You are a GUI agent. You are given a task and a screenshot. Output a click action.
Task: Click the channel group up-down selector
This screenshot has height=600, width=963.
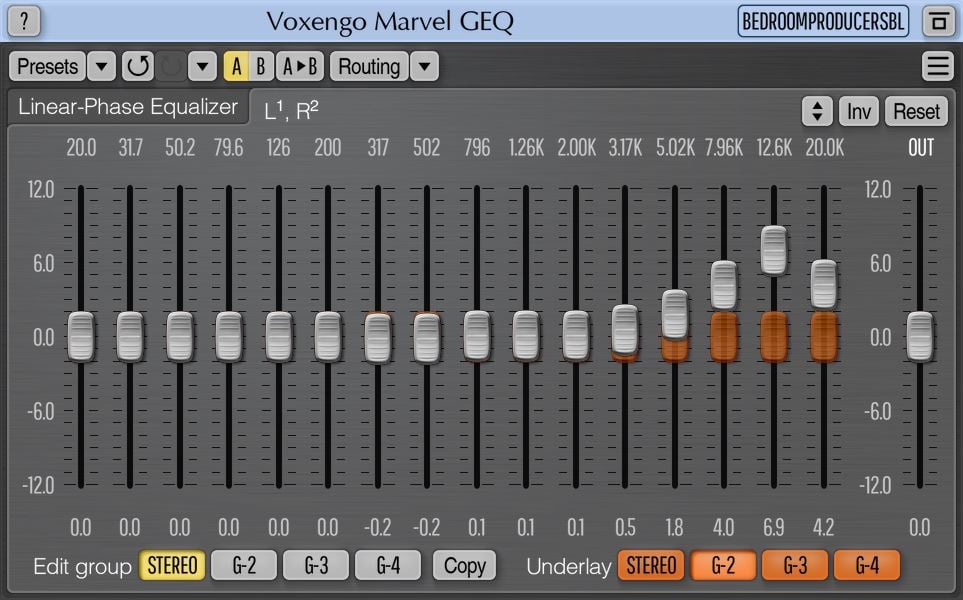pos(817,111)
